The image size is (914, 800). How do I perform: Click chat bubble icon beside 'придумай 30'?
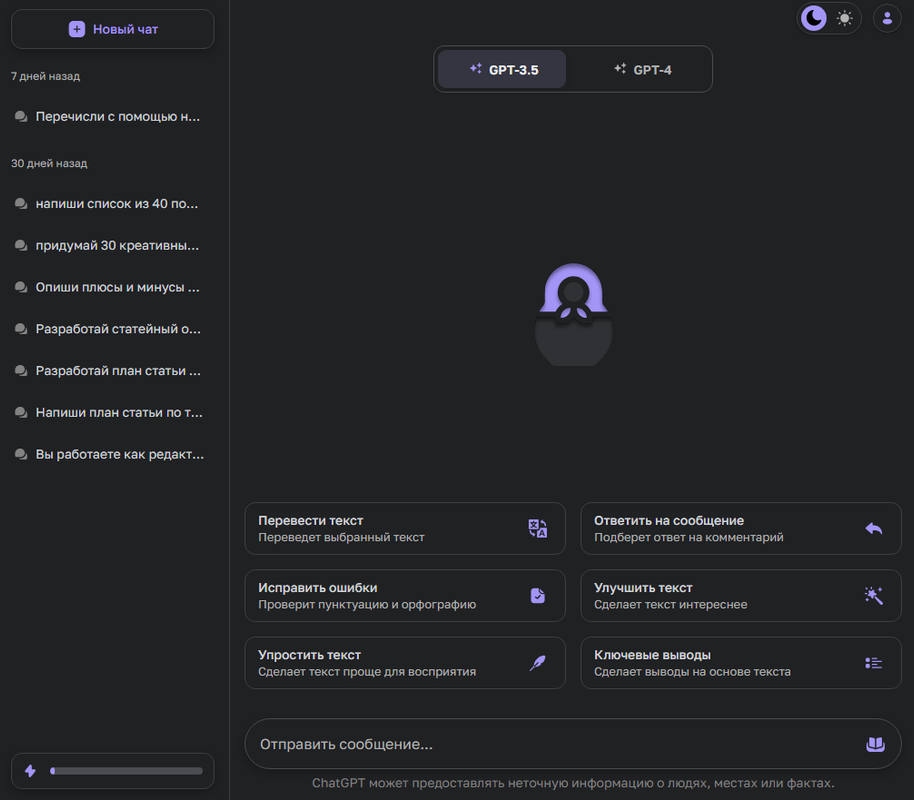21,245
